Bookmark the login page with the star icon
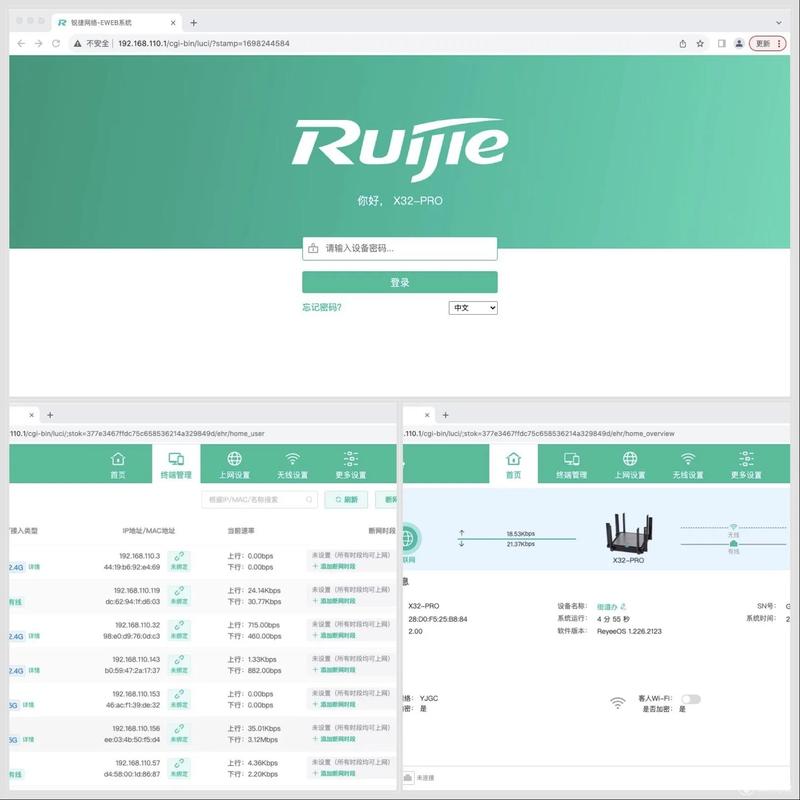800x800 pixels. pyautogui.click(x=700, y=43)
